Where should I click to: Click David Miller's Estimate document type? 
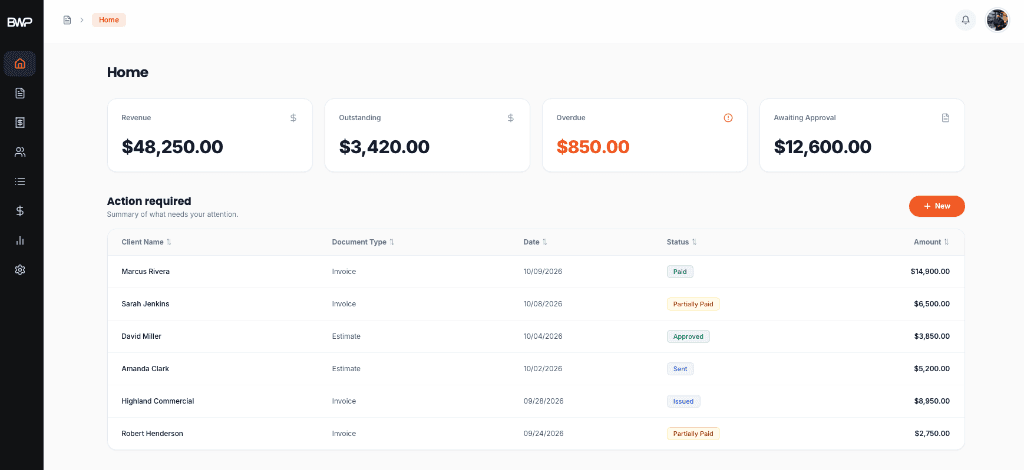346,337
